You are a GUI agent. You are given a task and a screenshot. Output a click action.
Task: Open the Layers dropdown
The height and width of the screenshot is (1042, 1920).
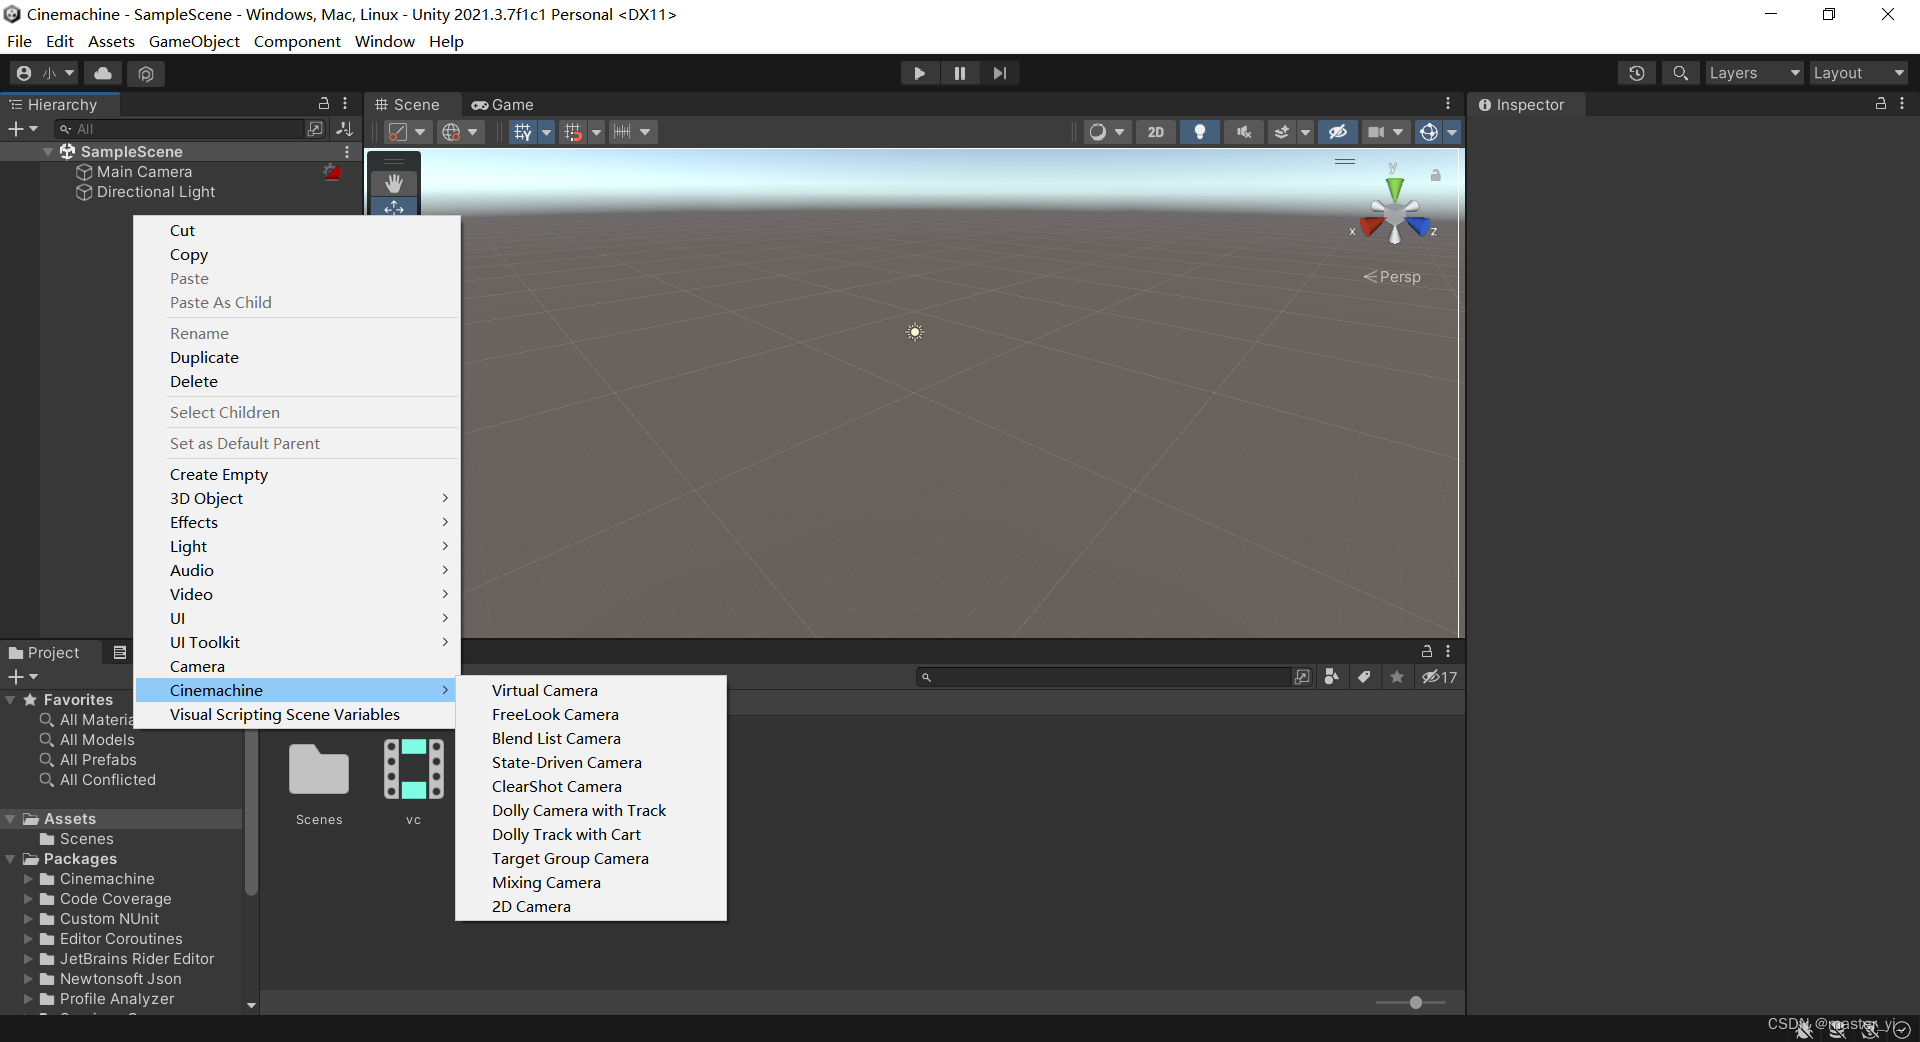tap(1754, 73)
